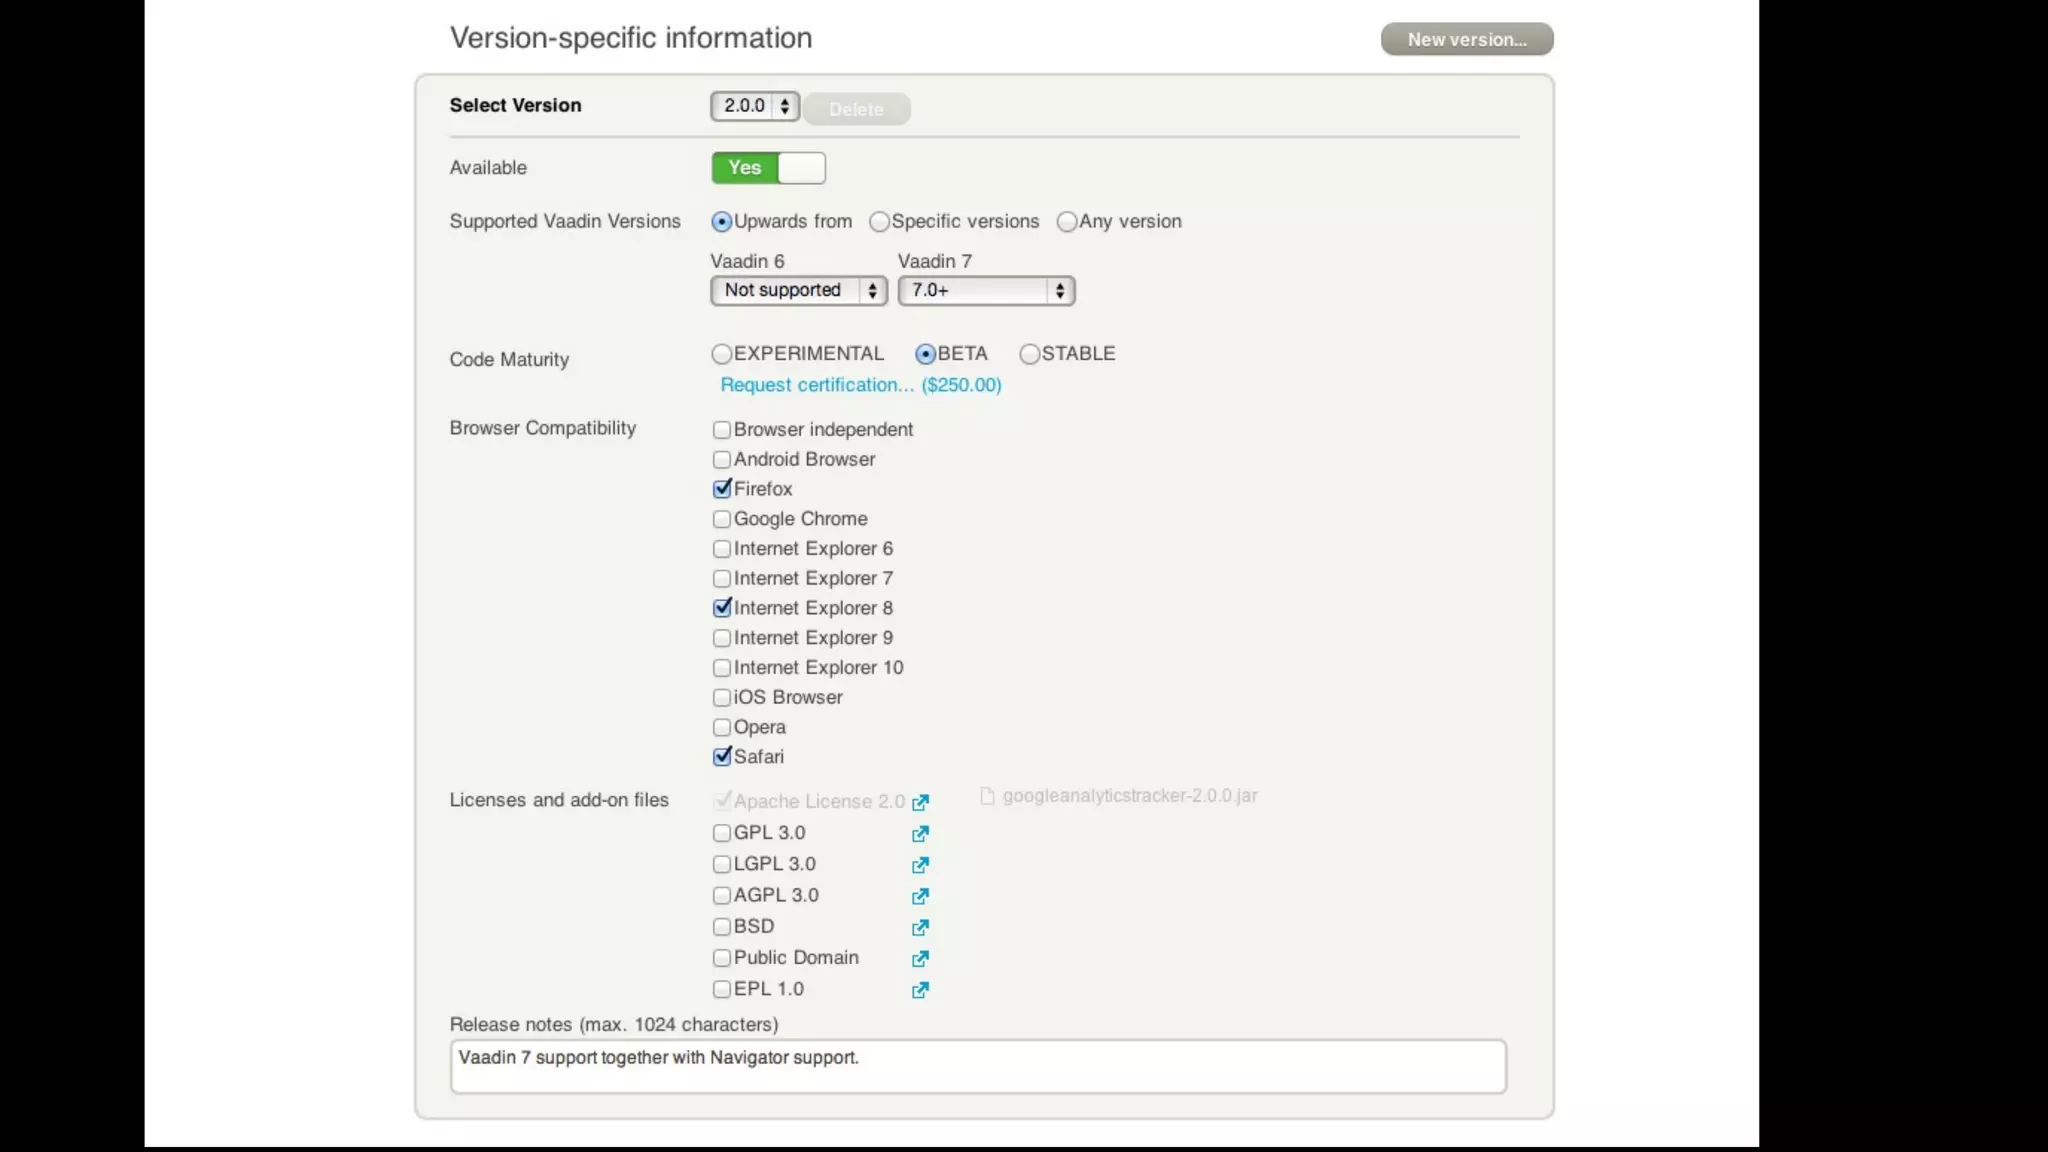Open BSD license external link icon

[x=920, y=928]
